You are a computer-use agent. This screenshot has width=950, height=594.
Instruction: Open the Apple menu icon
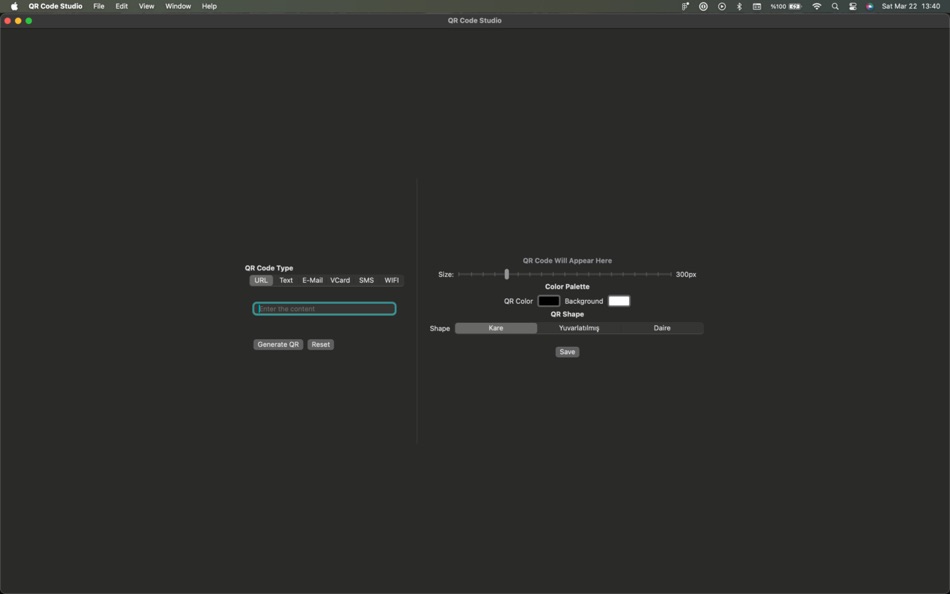click(14, 6)
